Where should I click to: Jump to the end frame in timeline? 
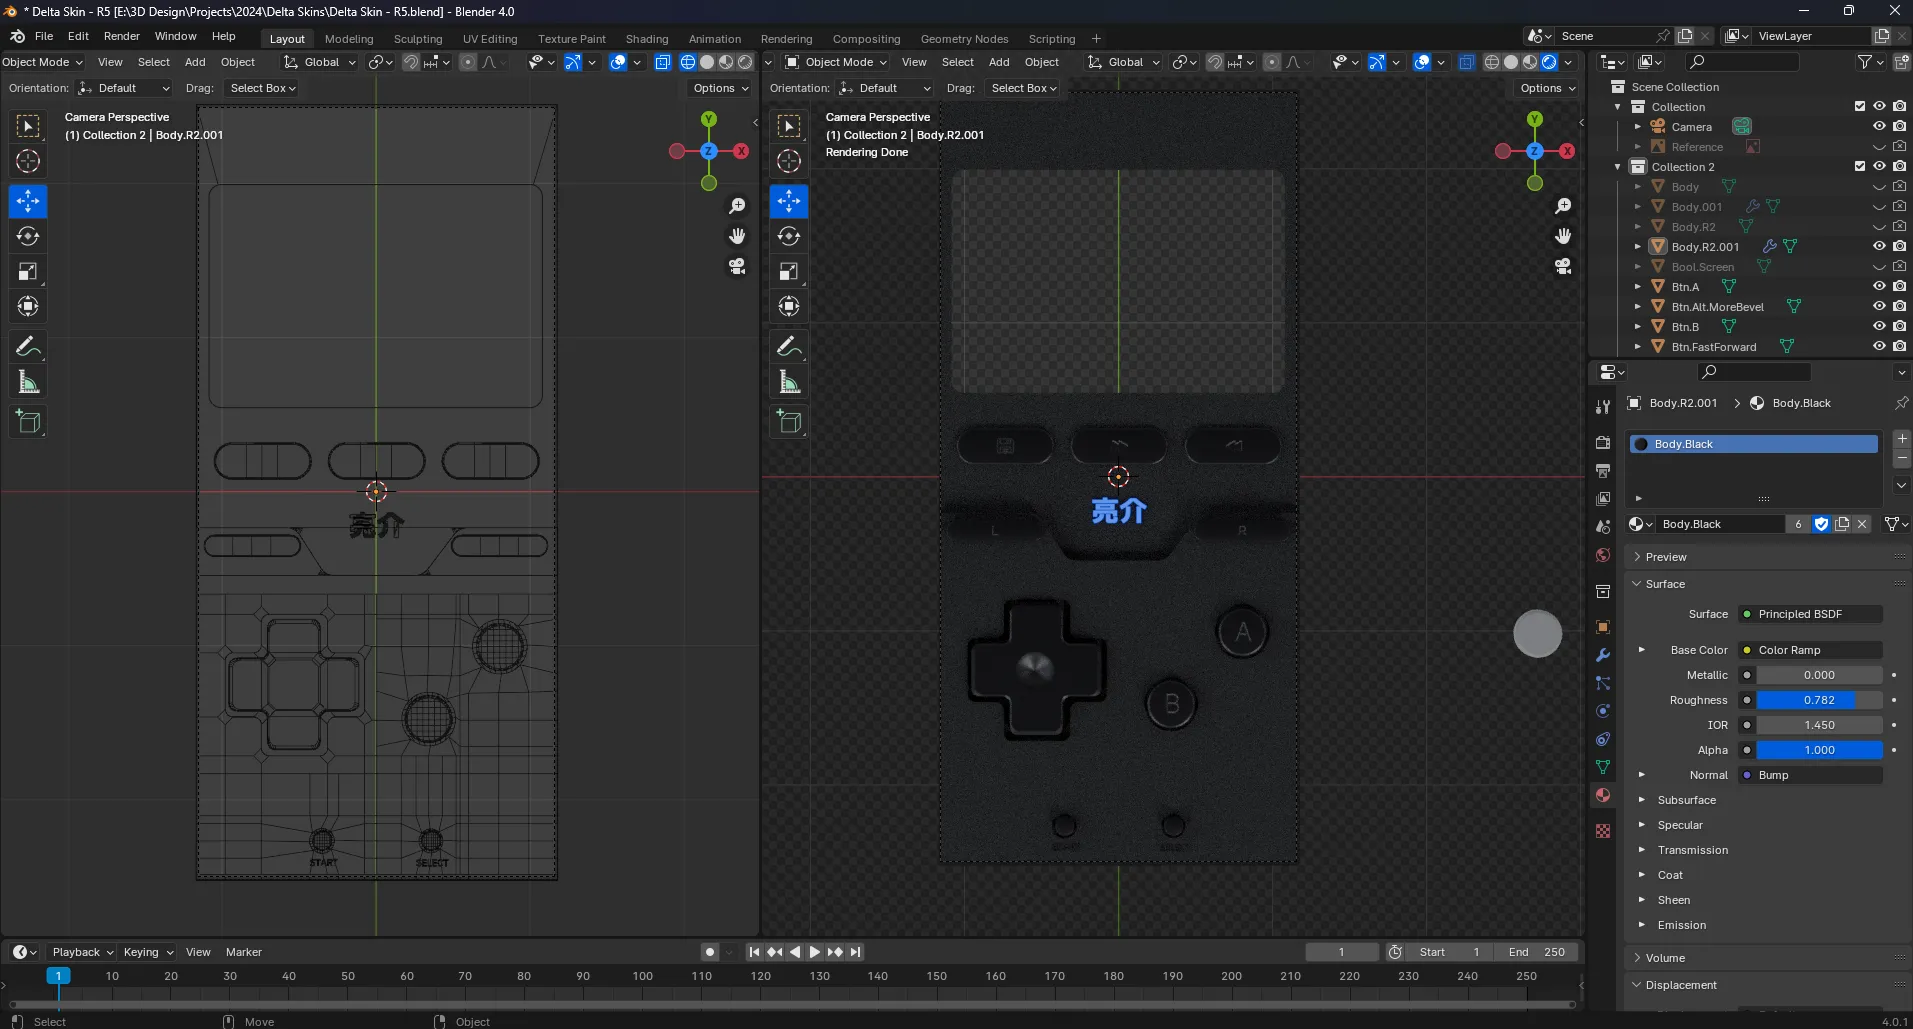pyautogui.click(x=855, y=951)
